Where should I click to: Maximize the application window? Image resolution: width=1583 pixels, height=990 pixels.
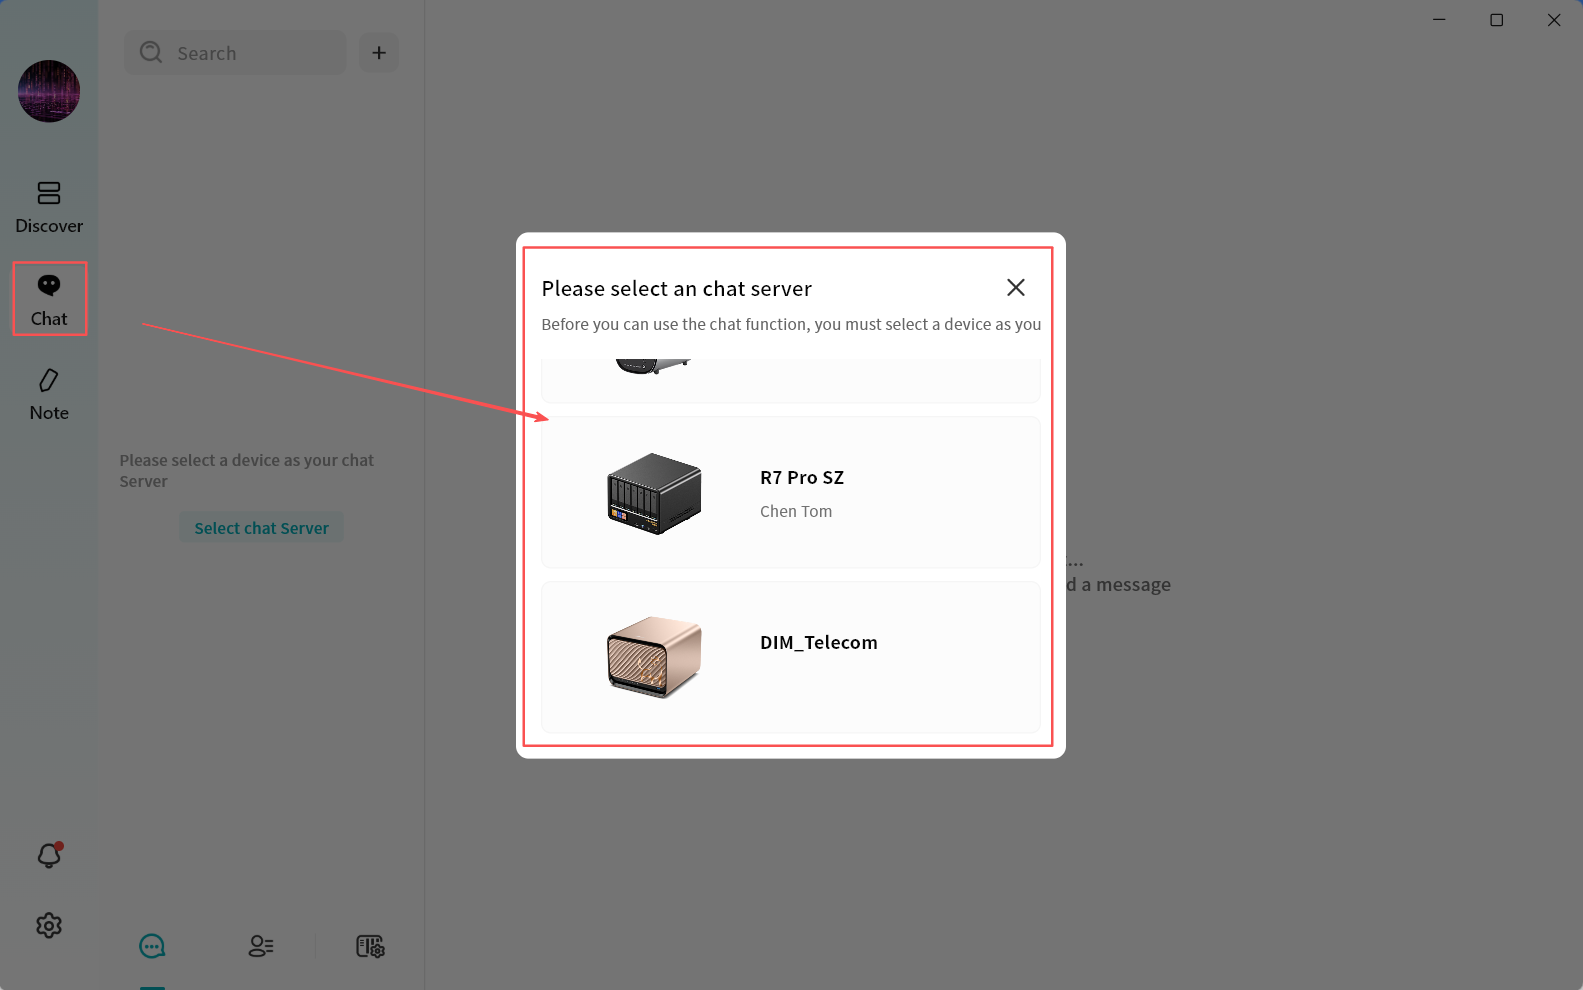(1496, 20)
